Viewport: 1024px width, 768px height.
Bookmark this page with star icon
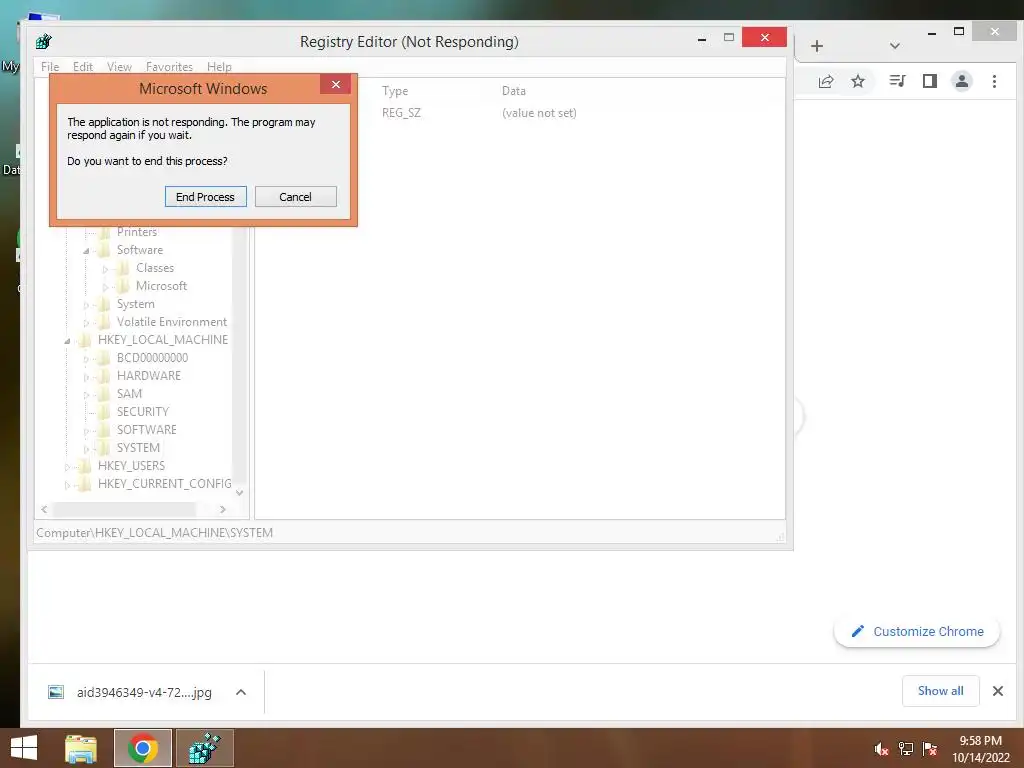tap(858, 81)
